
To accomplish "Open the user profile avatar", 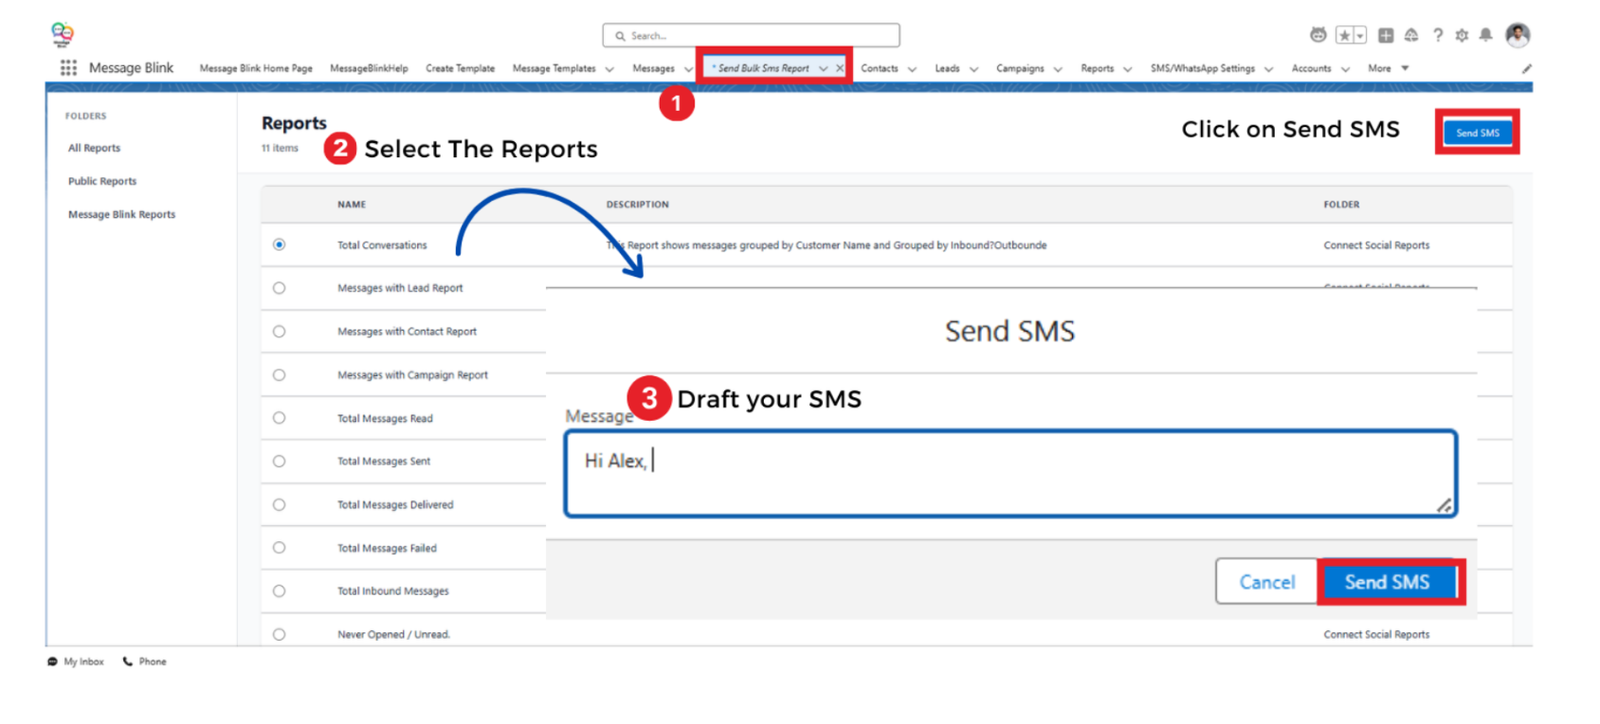I will pos(1518,35).
